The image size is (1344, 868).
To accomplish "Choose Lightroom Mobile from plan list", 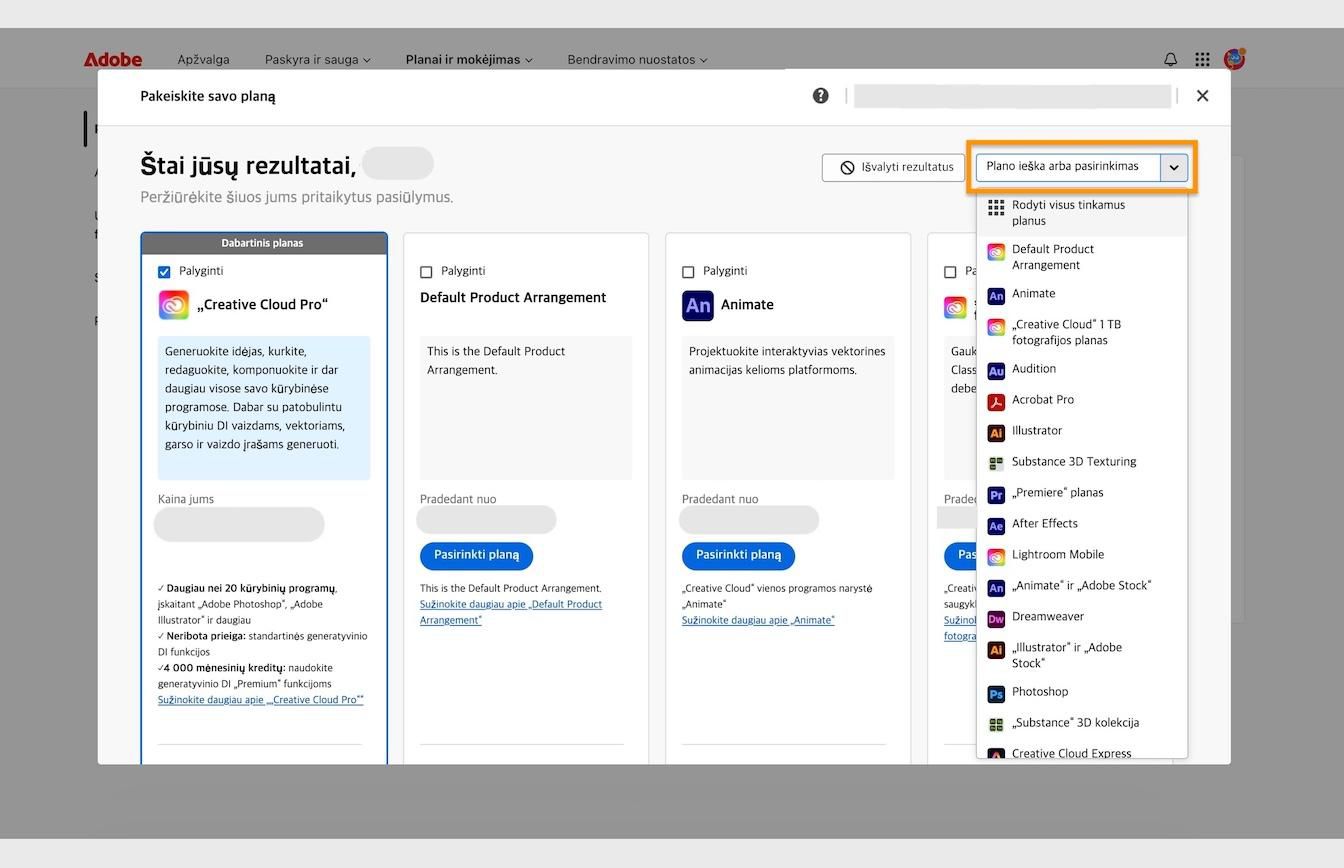I will tap(1082, 555).
